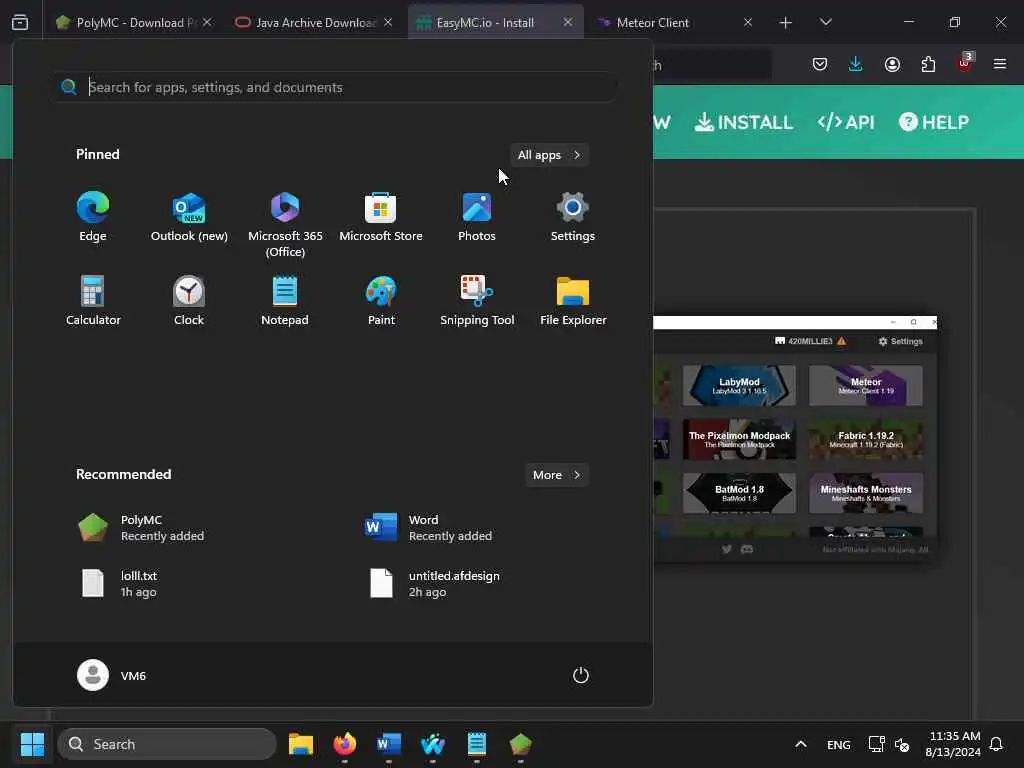Open notifications bell icon
Screen dimensions: 1024x768
tap(996, 744)
